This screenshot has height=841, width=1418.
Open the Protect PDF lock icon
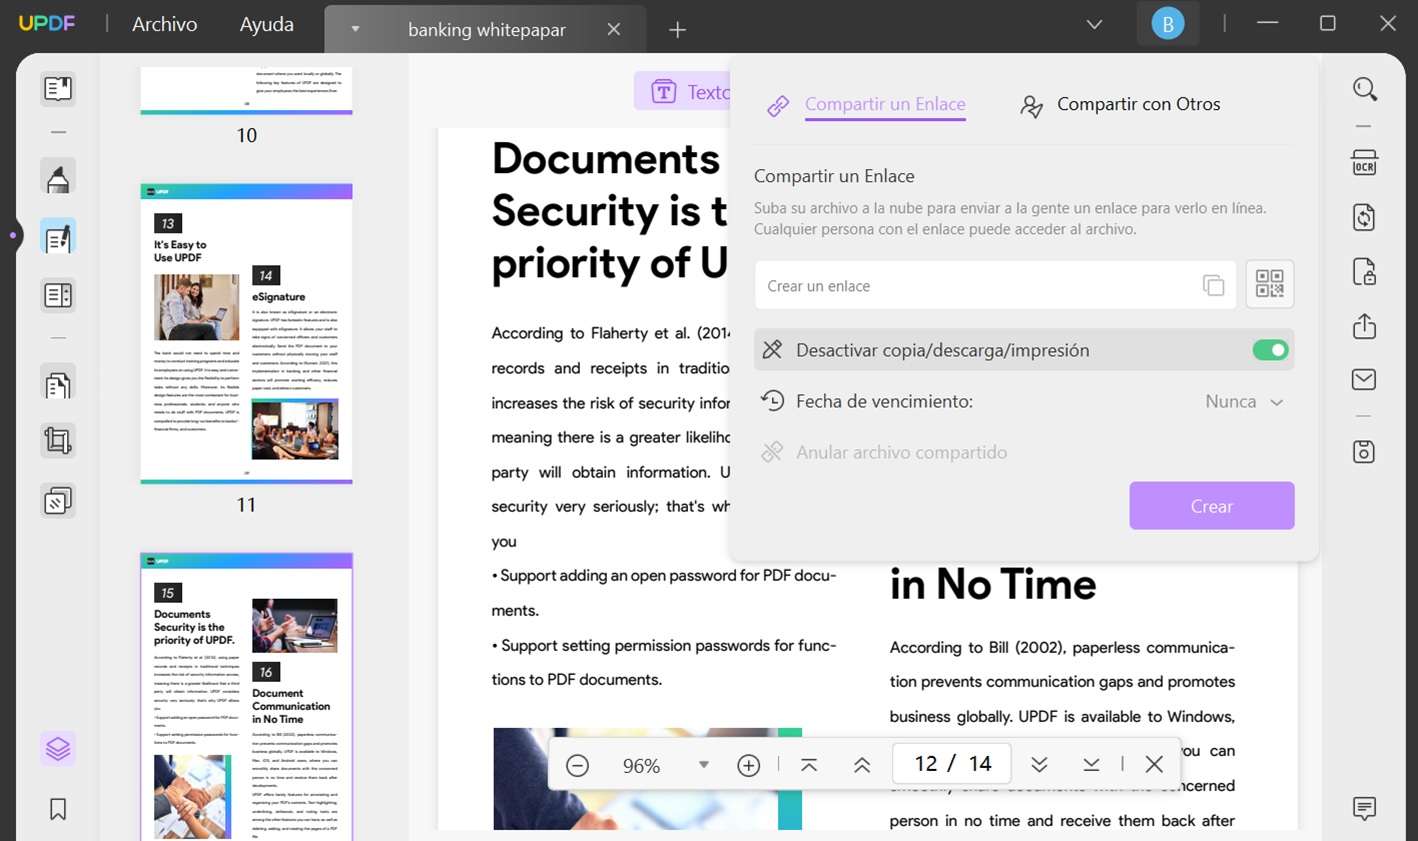coord(1364,272)
